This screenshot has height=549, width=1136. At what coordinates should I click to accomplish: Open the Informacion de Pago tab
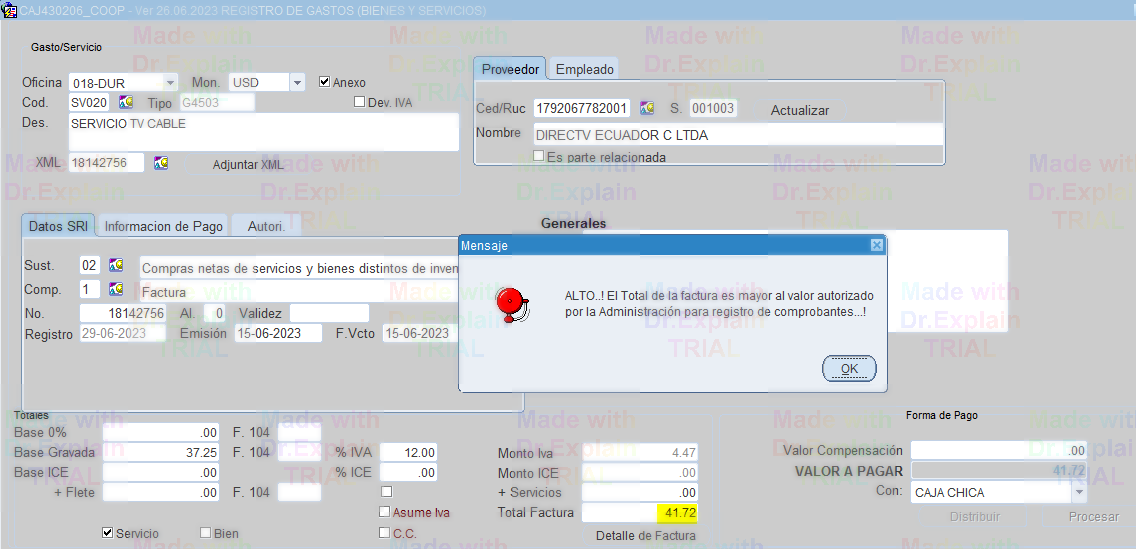coord(163,227)
